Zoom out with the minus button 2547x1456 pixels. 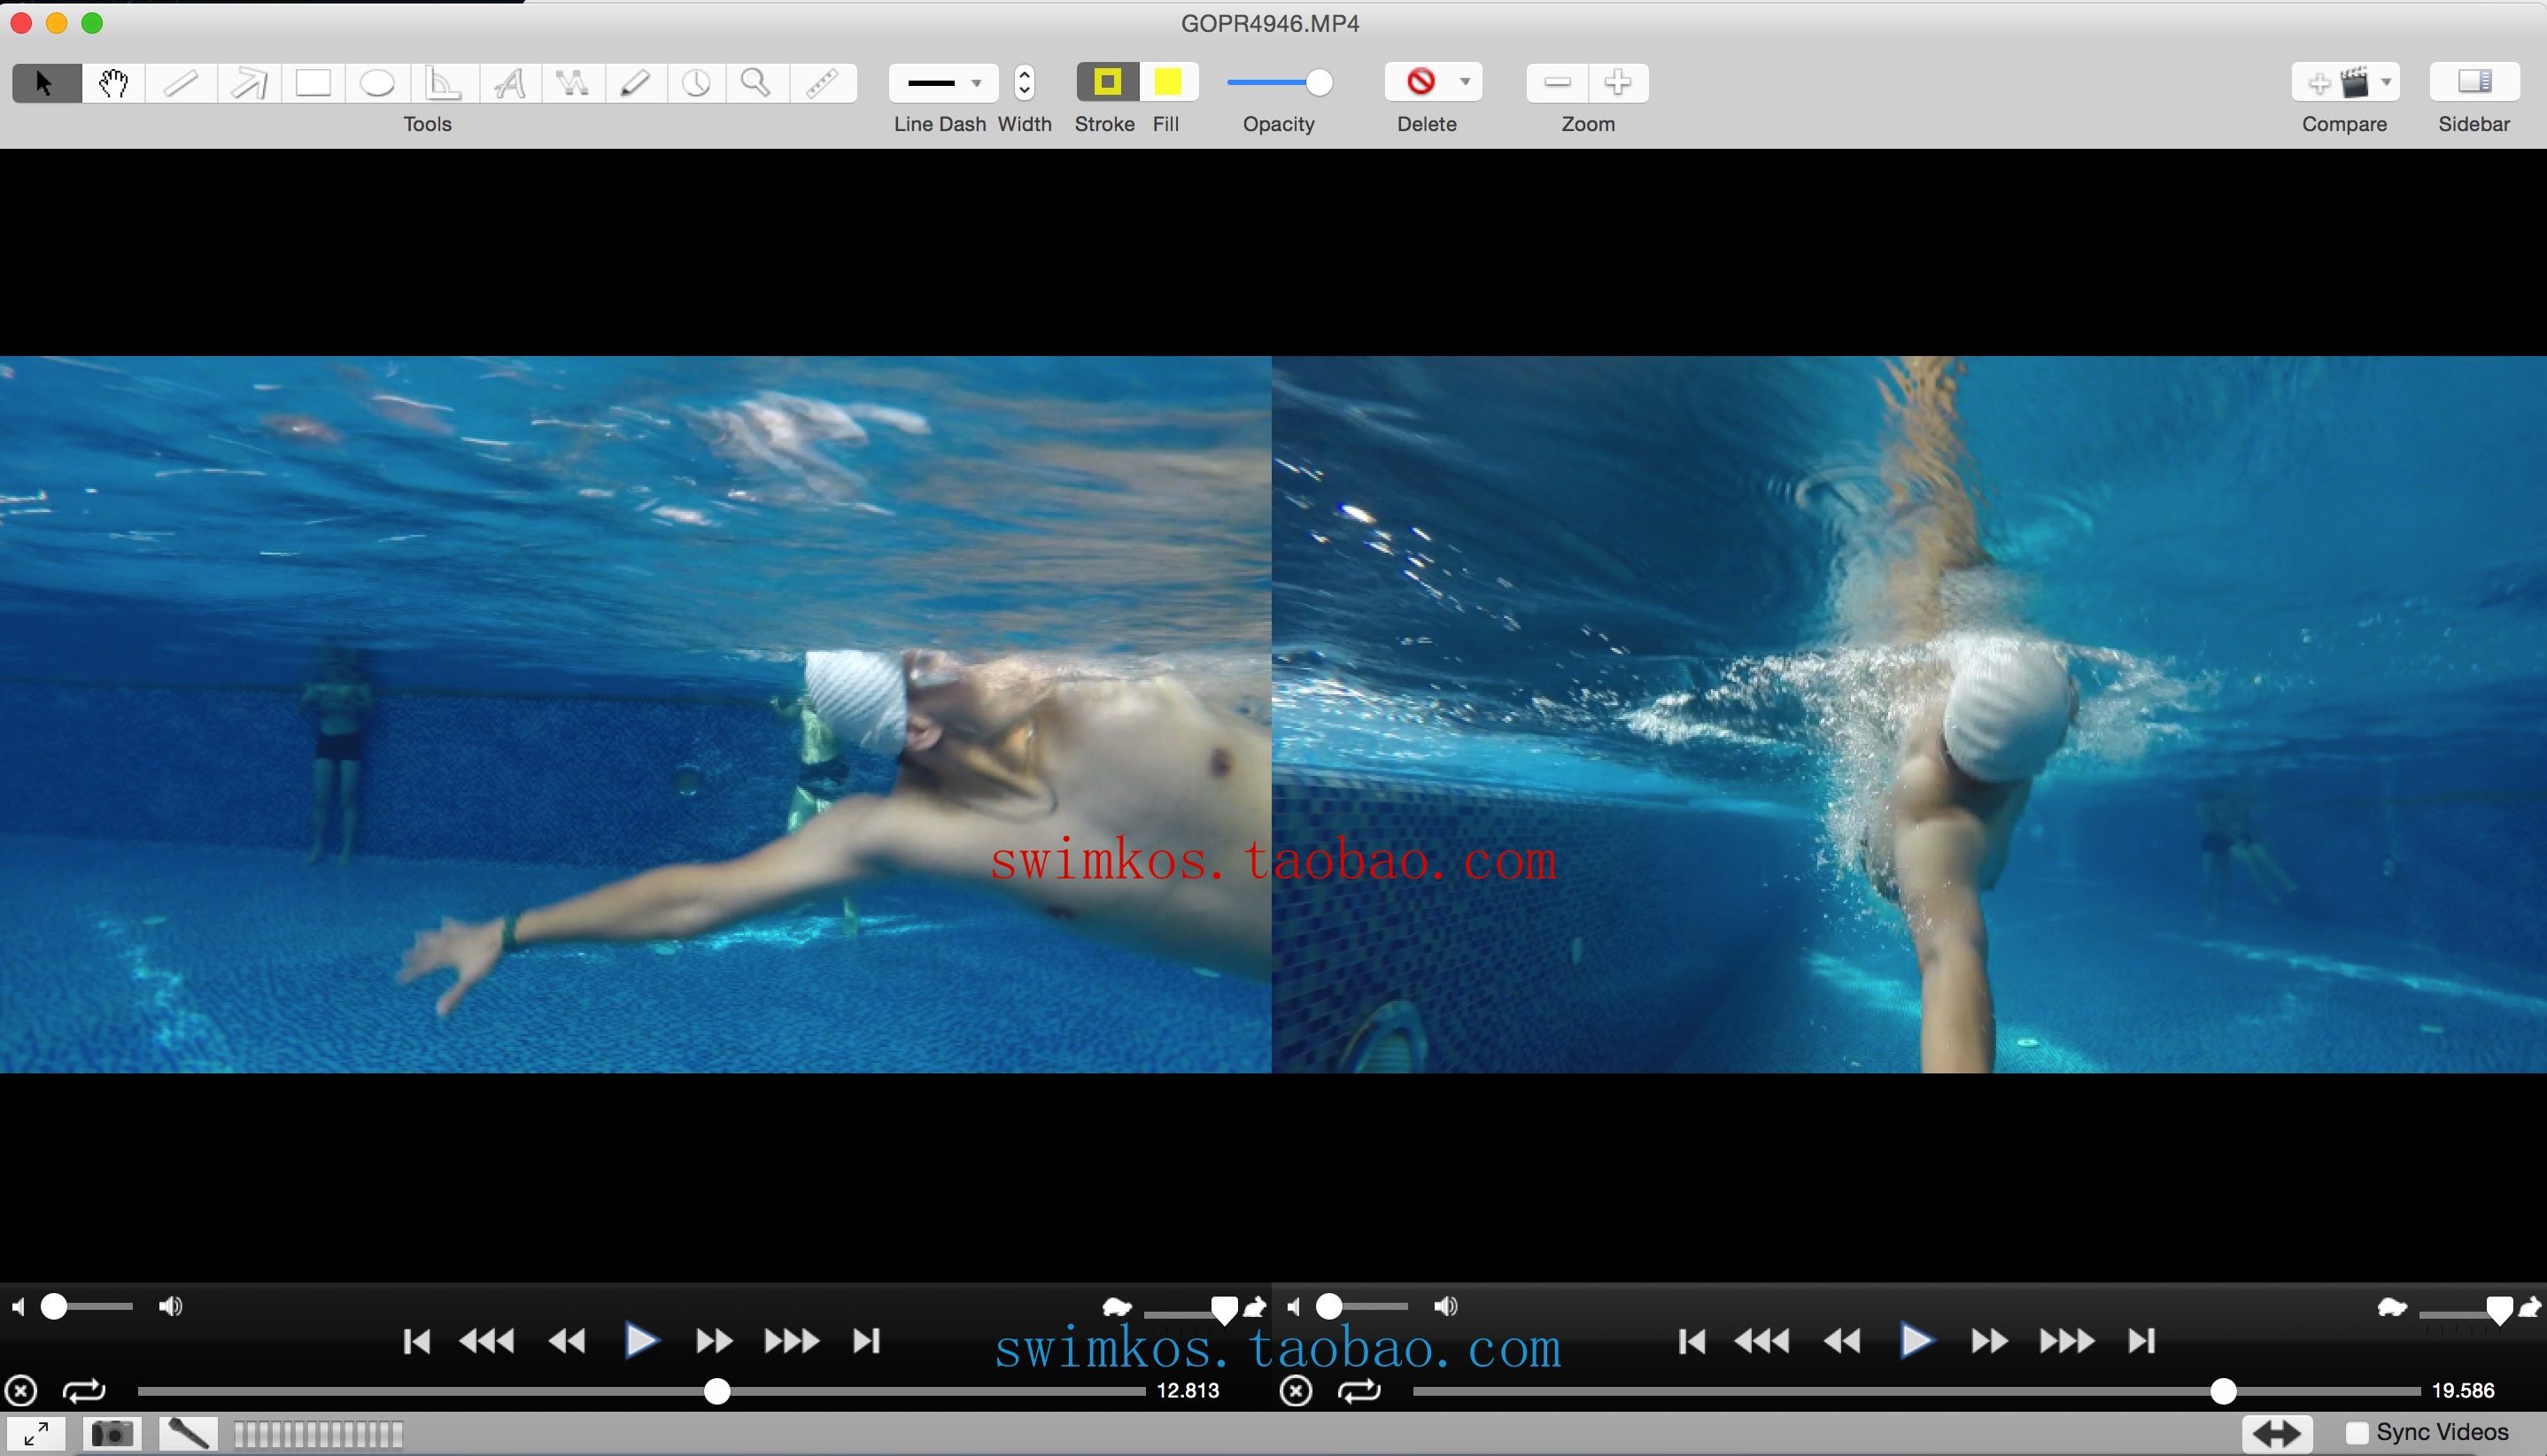tap(1557, 83)
